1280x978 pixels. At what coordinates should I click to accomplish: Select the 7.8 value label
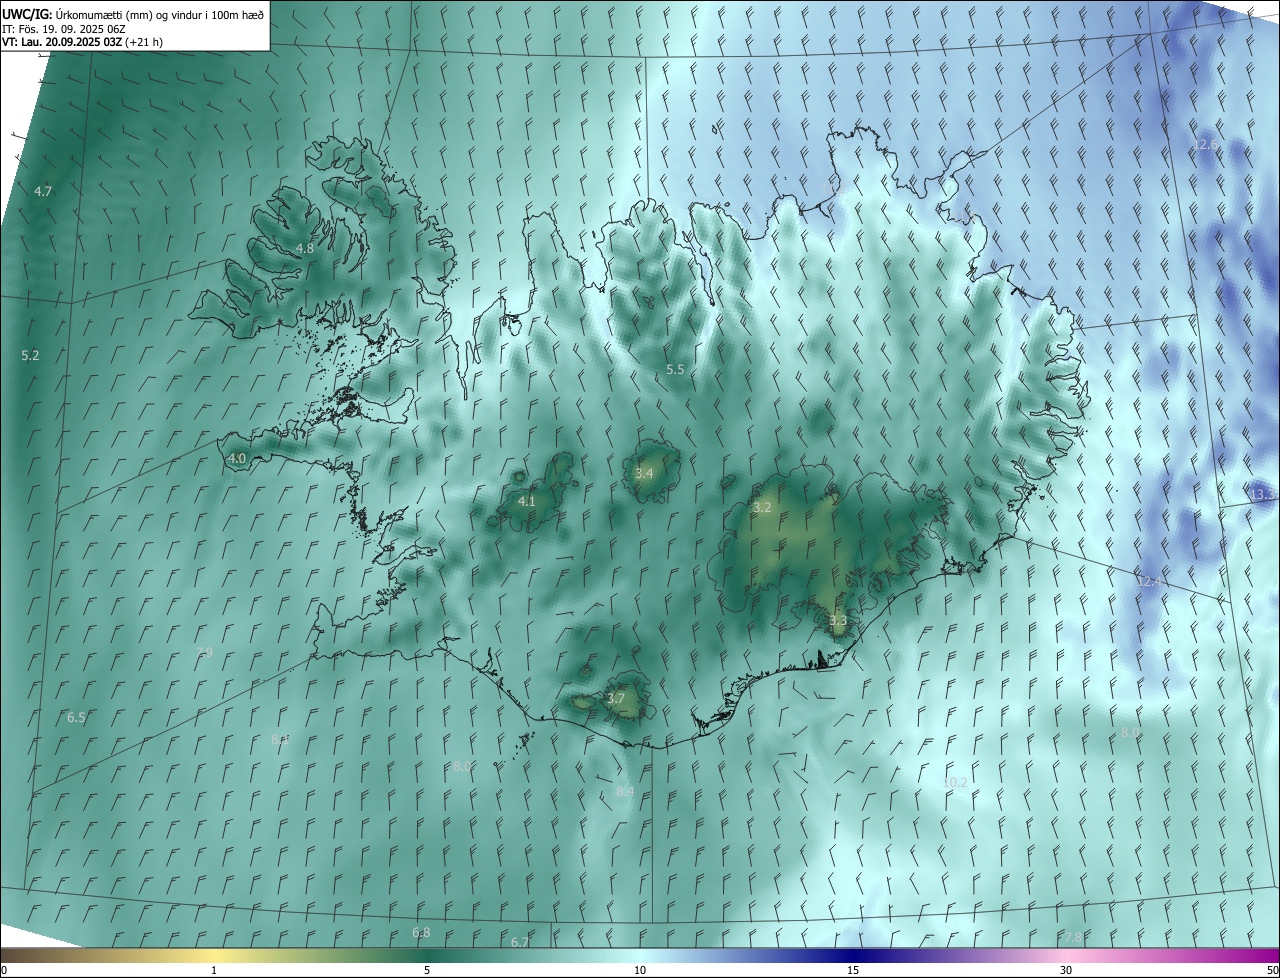click(x=1071, y=937)
